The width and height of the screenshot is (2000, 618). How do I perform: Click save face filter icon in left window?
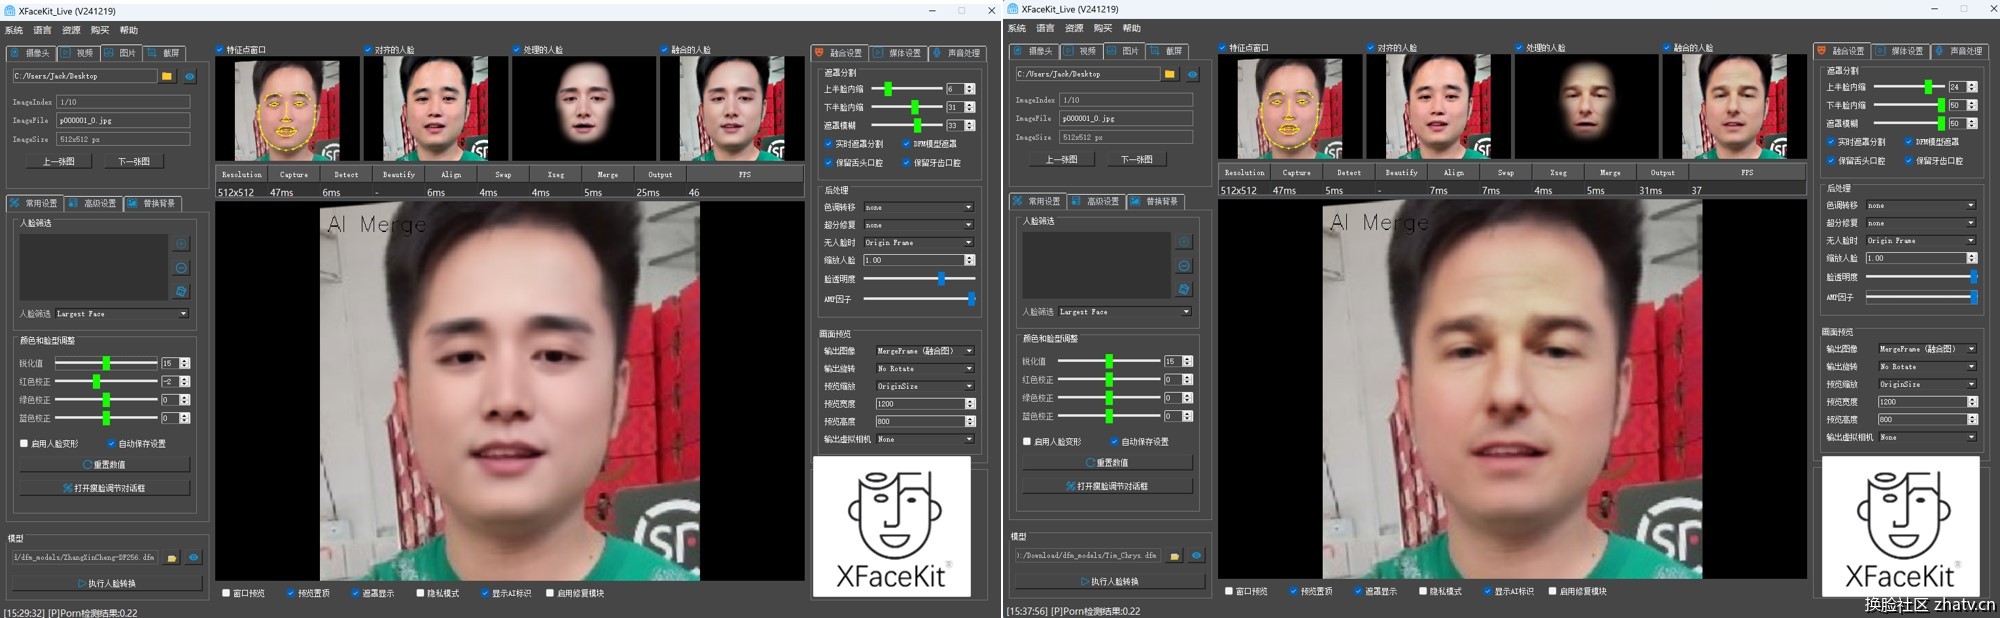click(181, 292)
